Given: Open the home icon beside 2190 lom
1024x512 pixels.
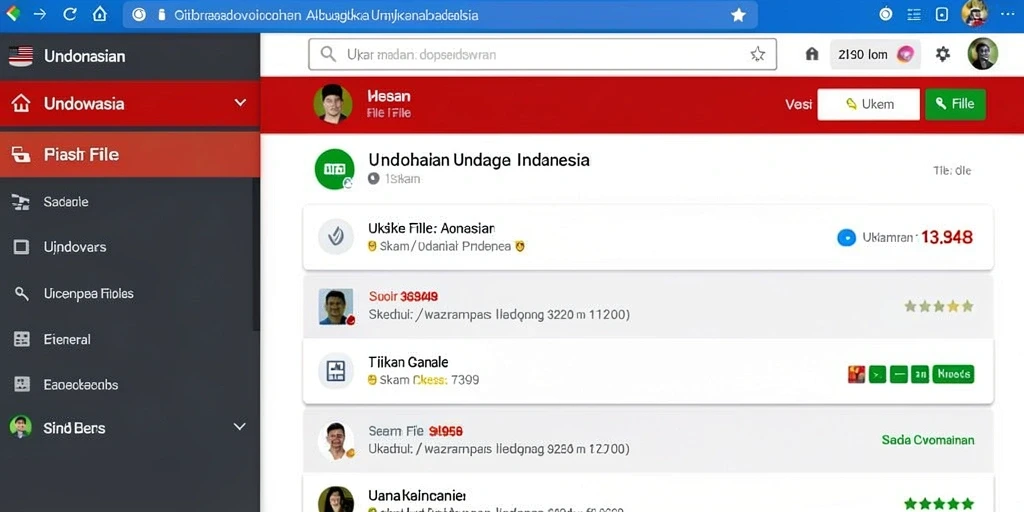Looking at the screenshot, I should pos(812,54).
